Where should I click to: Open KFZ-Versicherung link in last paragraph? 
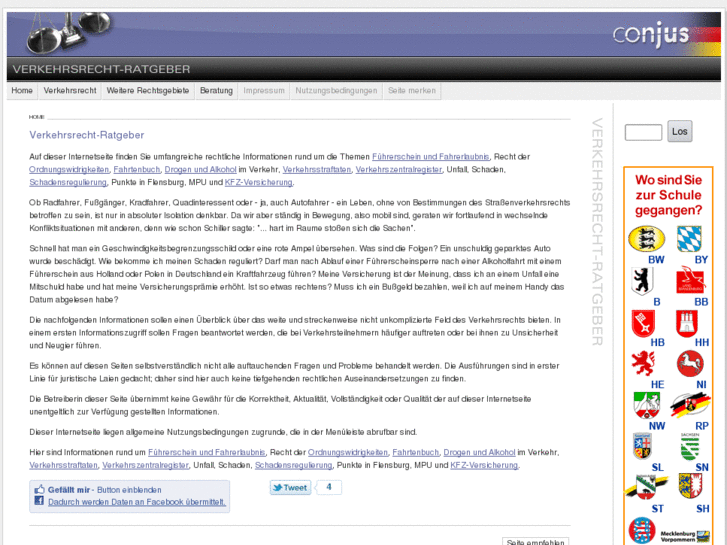(484, 465)
